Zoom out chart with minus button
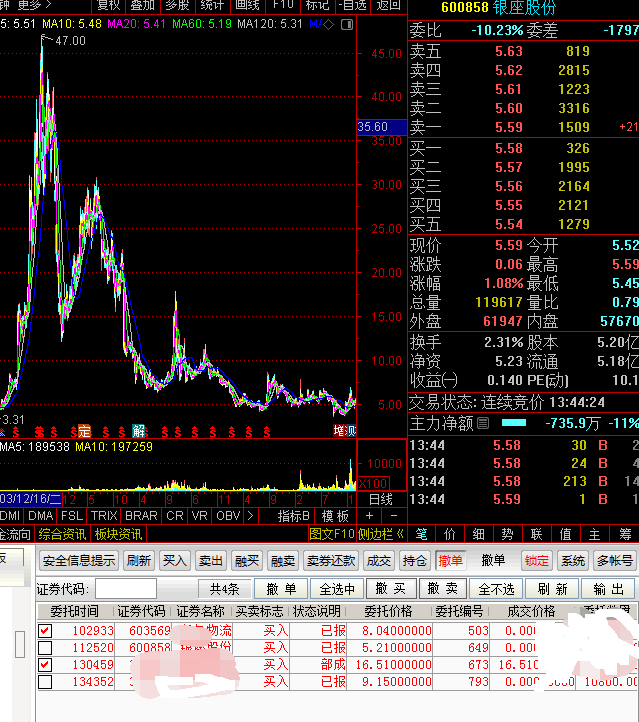 [x=394, y=516]
